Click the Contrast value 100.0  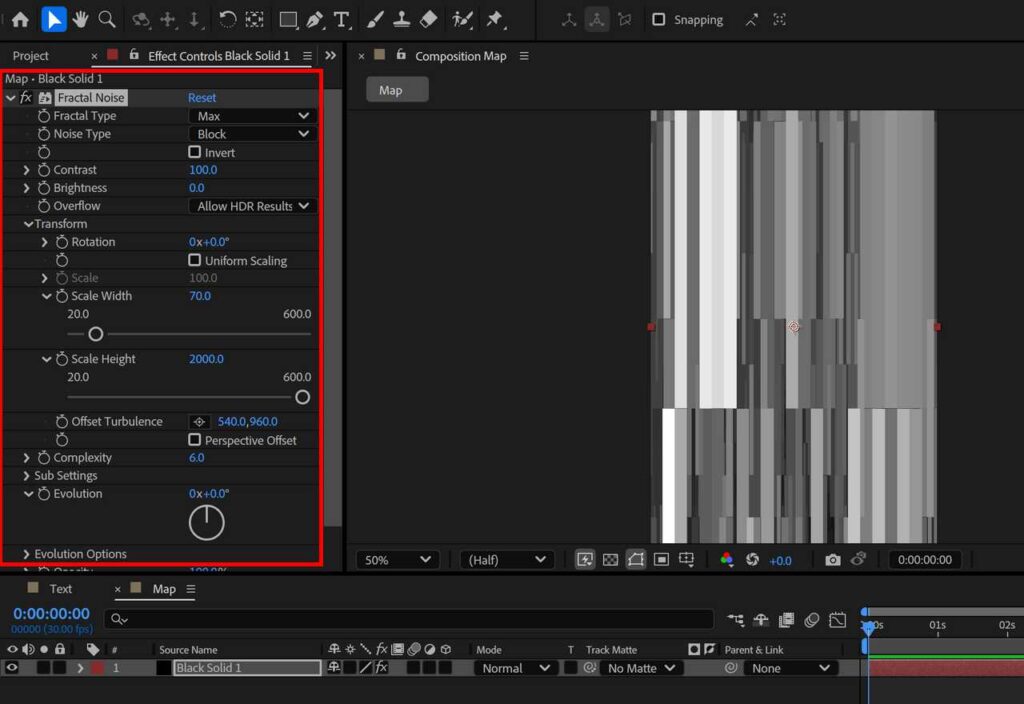[x=203, y=170]
